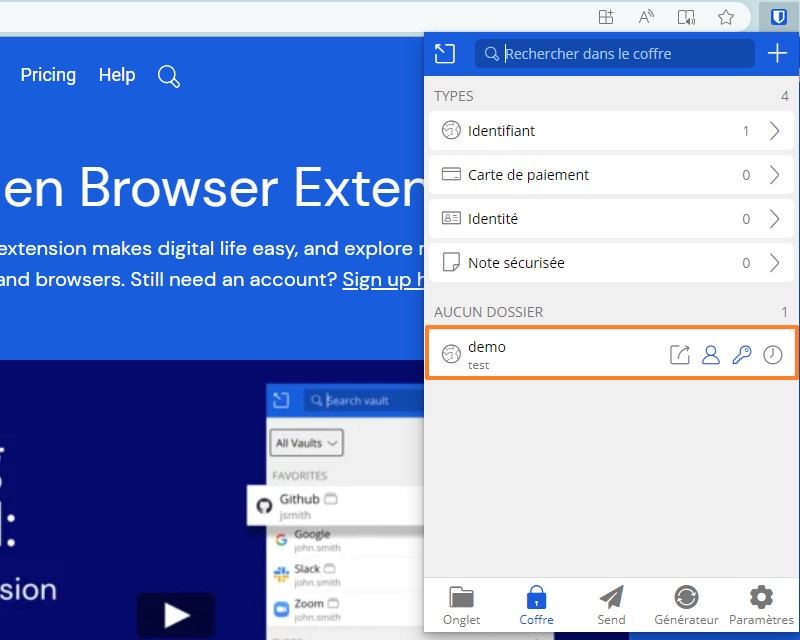Image resolution: width=800 pixels, height=640 pixels.
Task: Open the Send feature in Bitwarden
Action: (x=611, y=605)
